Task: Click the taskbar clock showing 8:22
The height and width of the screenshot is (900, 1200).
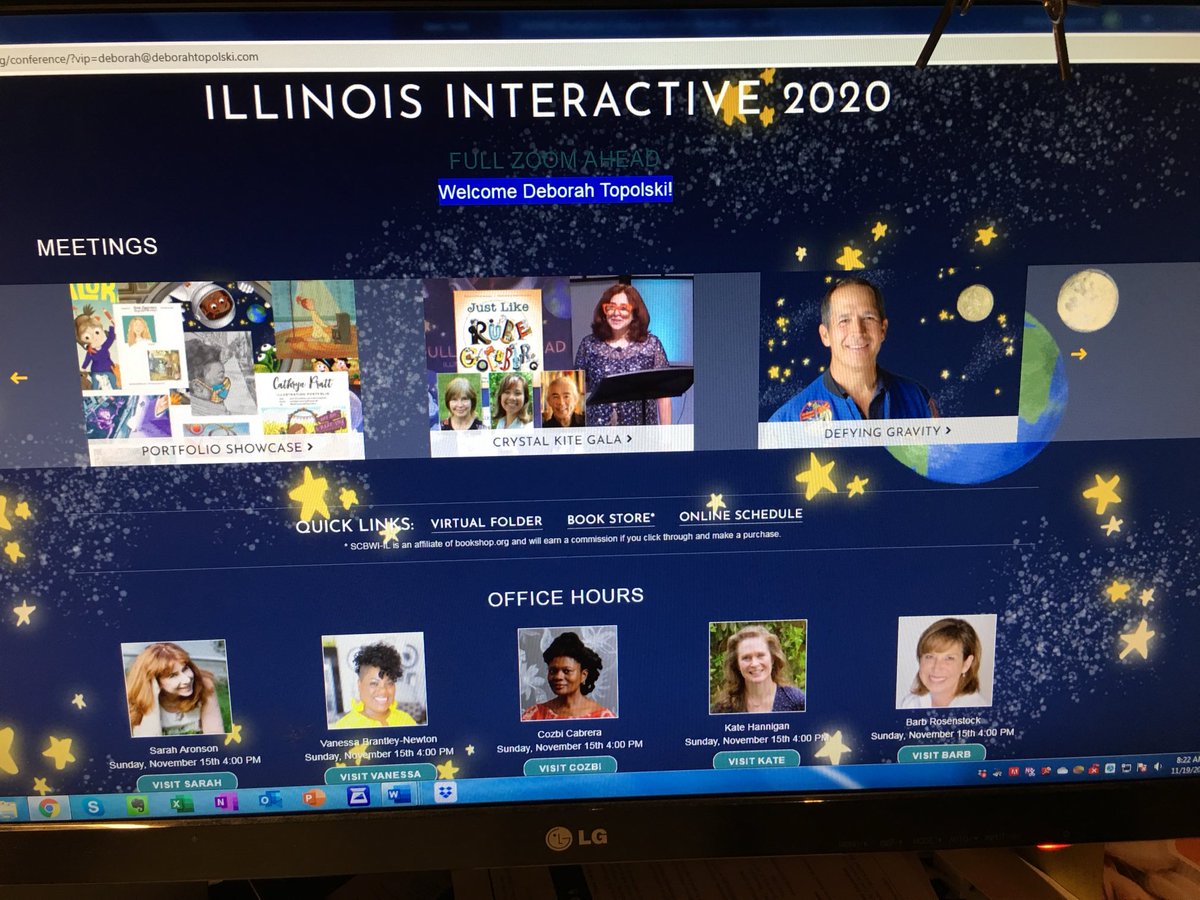Action: coord(1187,760)
